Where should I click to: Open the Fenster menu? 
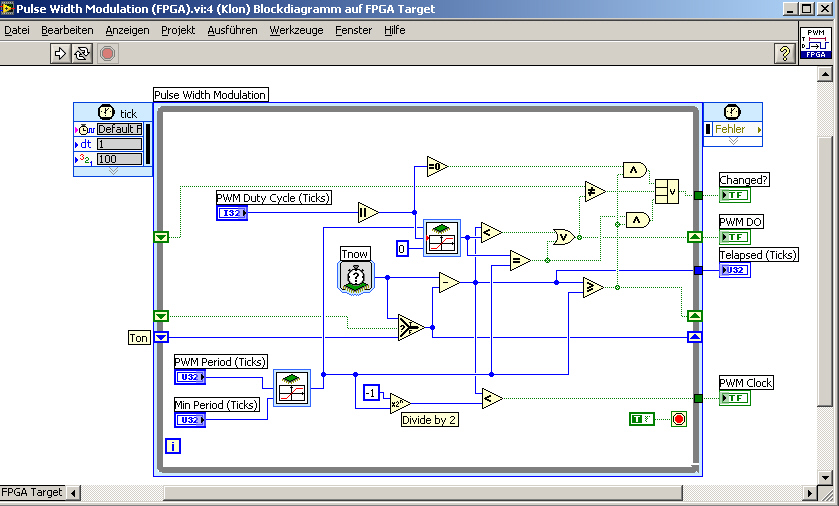(x=354, y=30)
